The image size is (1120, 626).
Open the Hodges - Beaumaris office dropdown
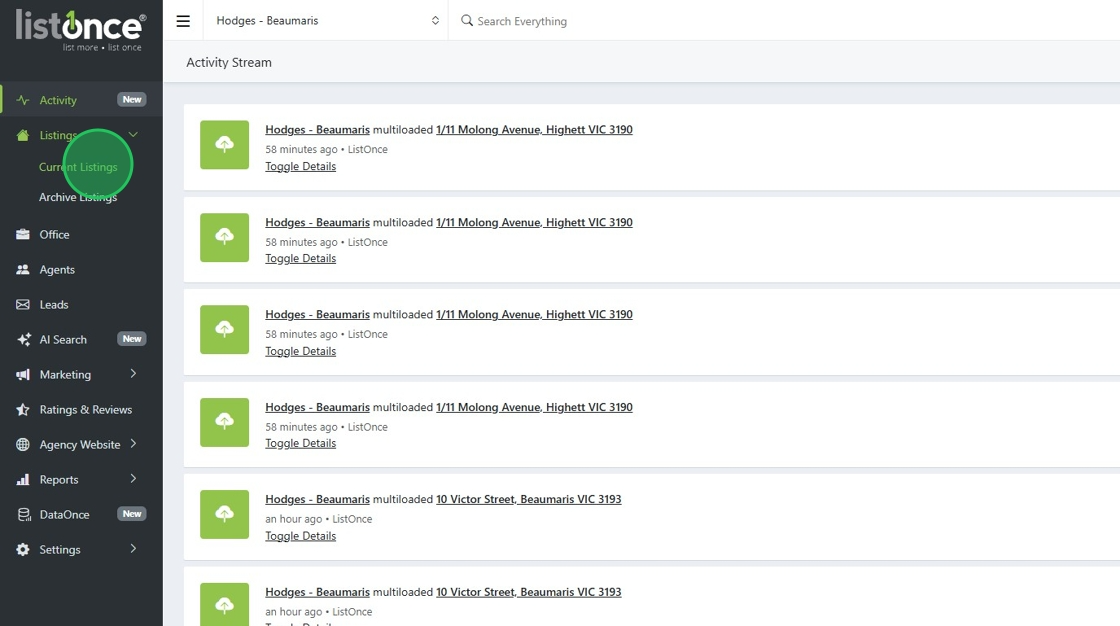click(x=326, y=21)
